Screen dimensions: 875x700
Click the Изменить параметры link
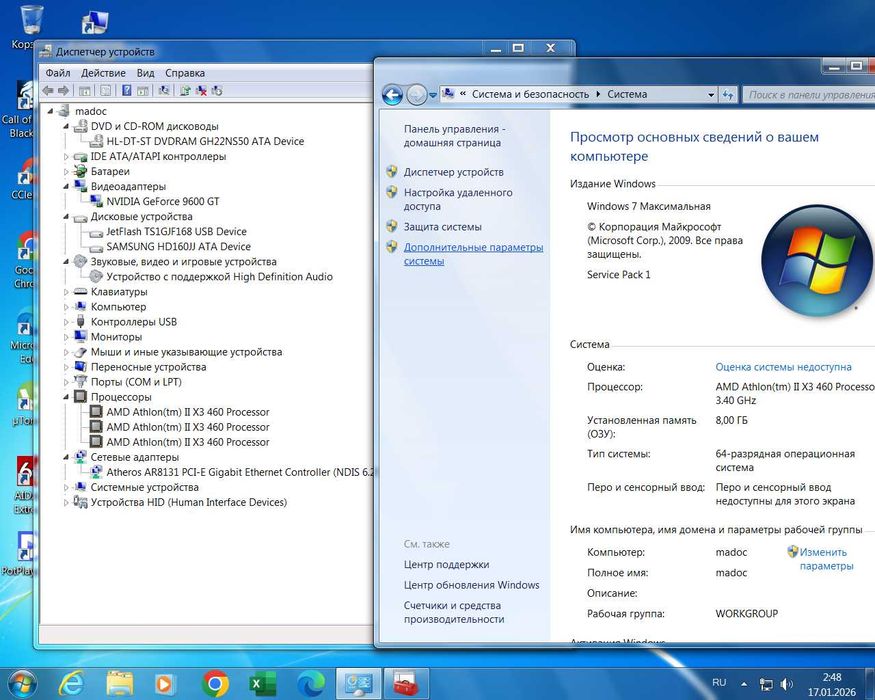826,559
